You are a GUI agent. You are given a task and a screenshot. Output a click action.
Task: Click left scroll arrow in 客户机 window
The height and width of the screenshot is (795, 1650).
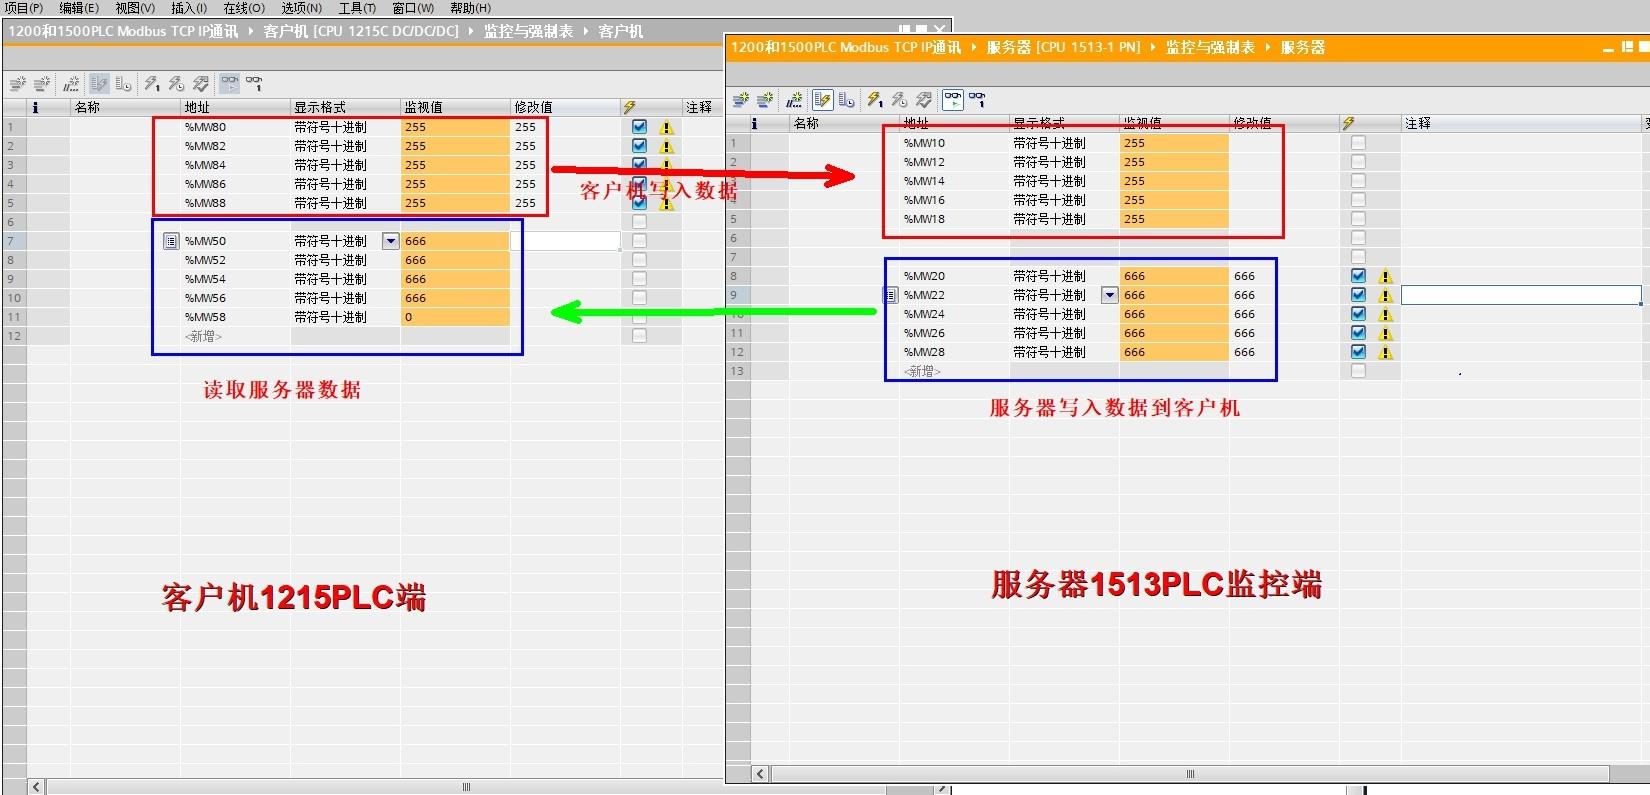pyautogui.click(x=36, y=787)
